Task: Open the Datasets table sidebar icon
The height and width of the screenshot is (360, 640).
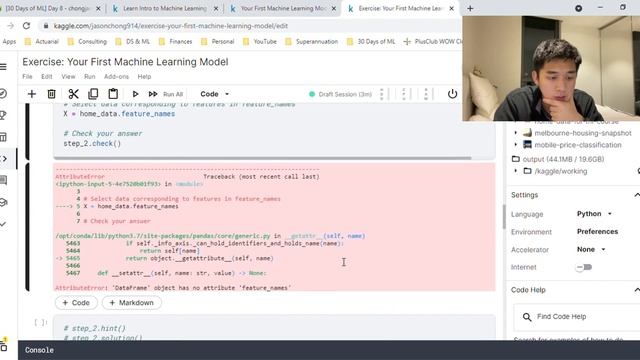Action: (3, 137)
